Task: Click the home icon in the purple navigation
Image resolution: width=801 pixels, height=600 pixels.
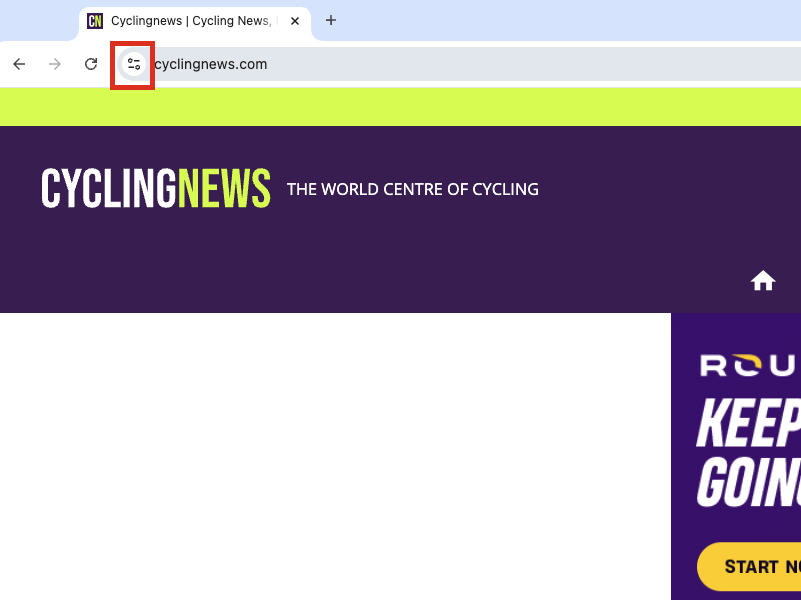Action: tap(763, 281)
